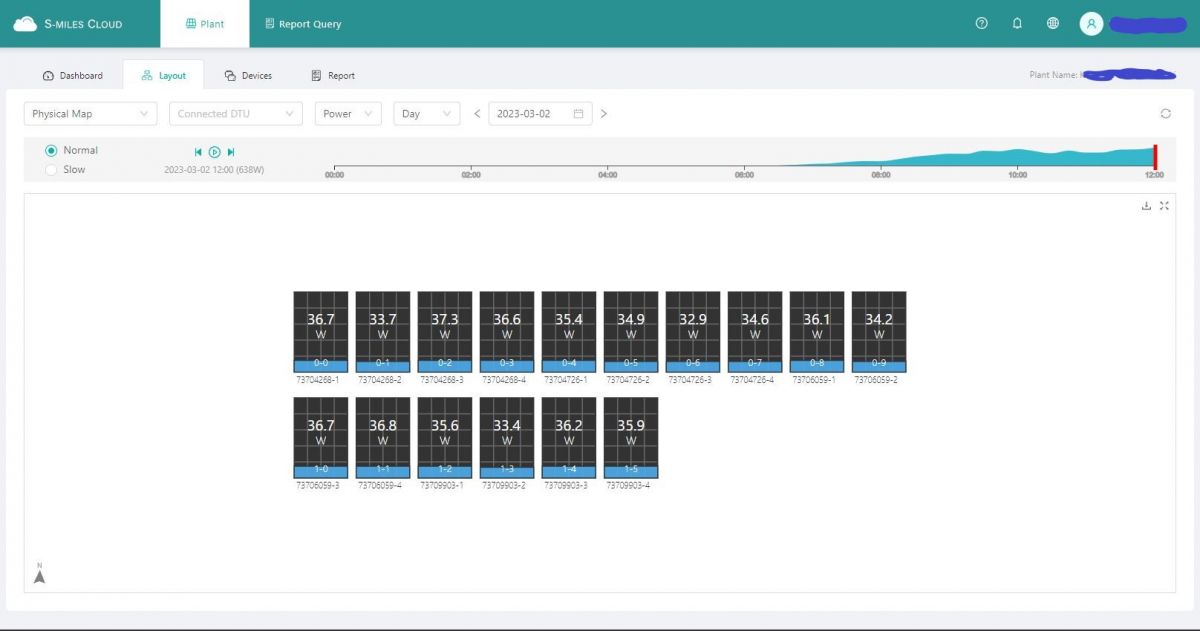Open the Connected DTU dropdown
This screenshot has width=1200, height=631.
[x=236, y=114]
